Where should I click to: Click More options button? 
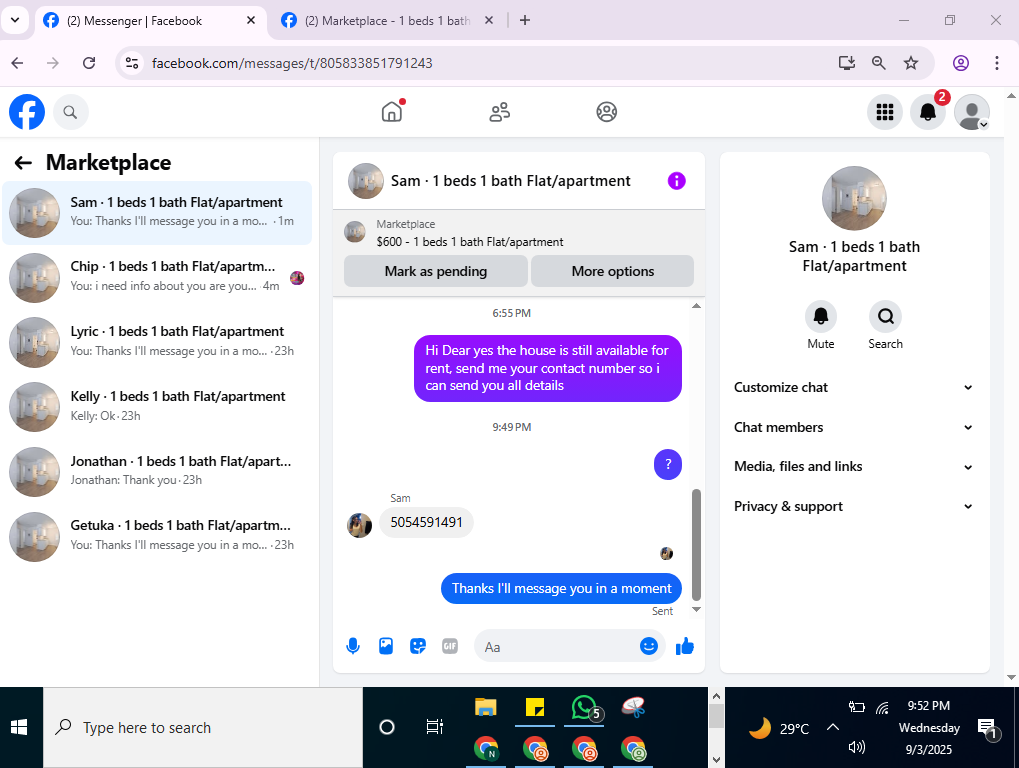613,271
